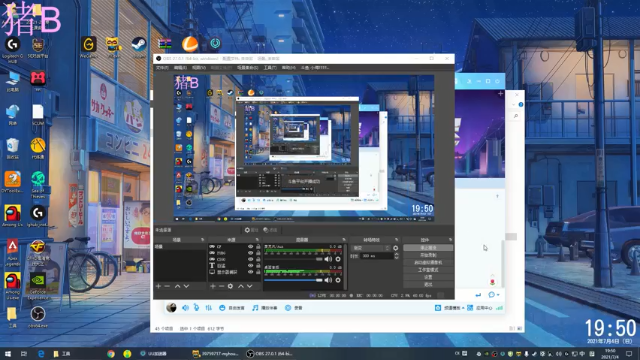Mute the Desktop Audio speaker icon
Image resolution: width=640 pixels, height=360 pixels.
328,280
